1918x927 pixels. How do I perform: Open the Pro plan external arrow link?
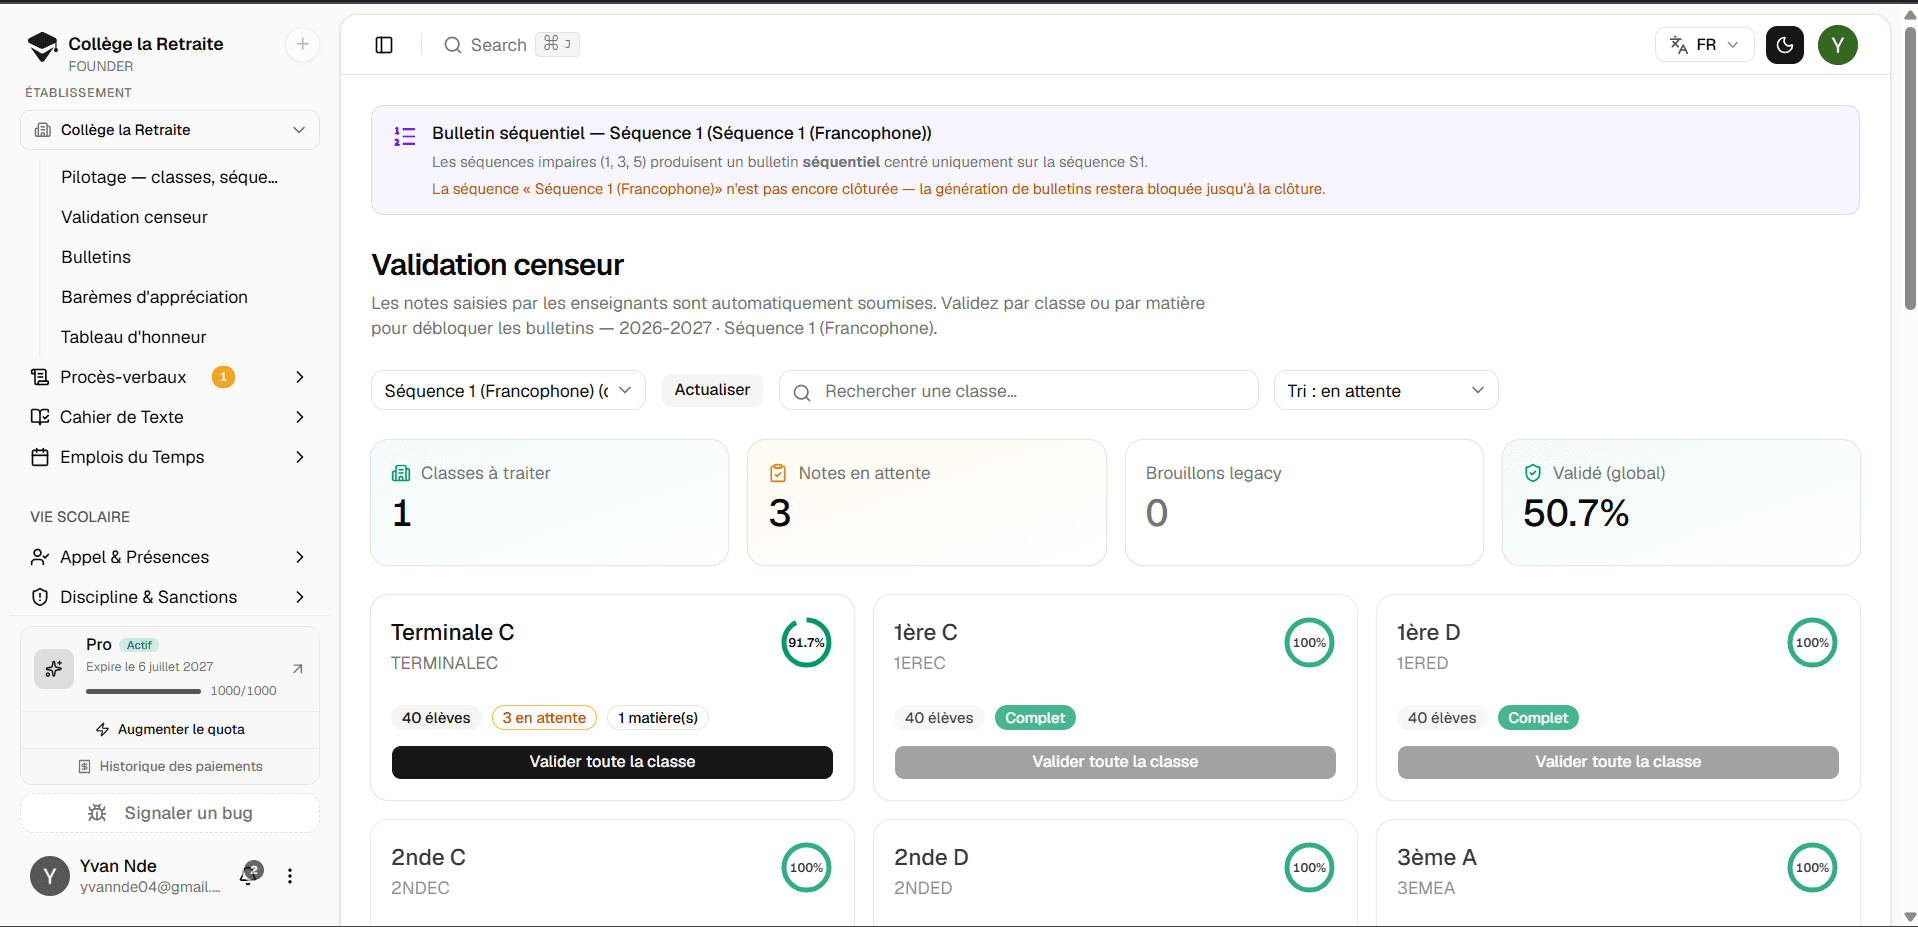297,668
